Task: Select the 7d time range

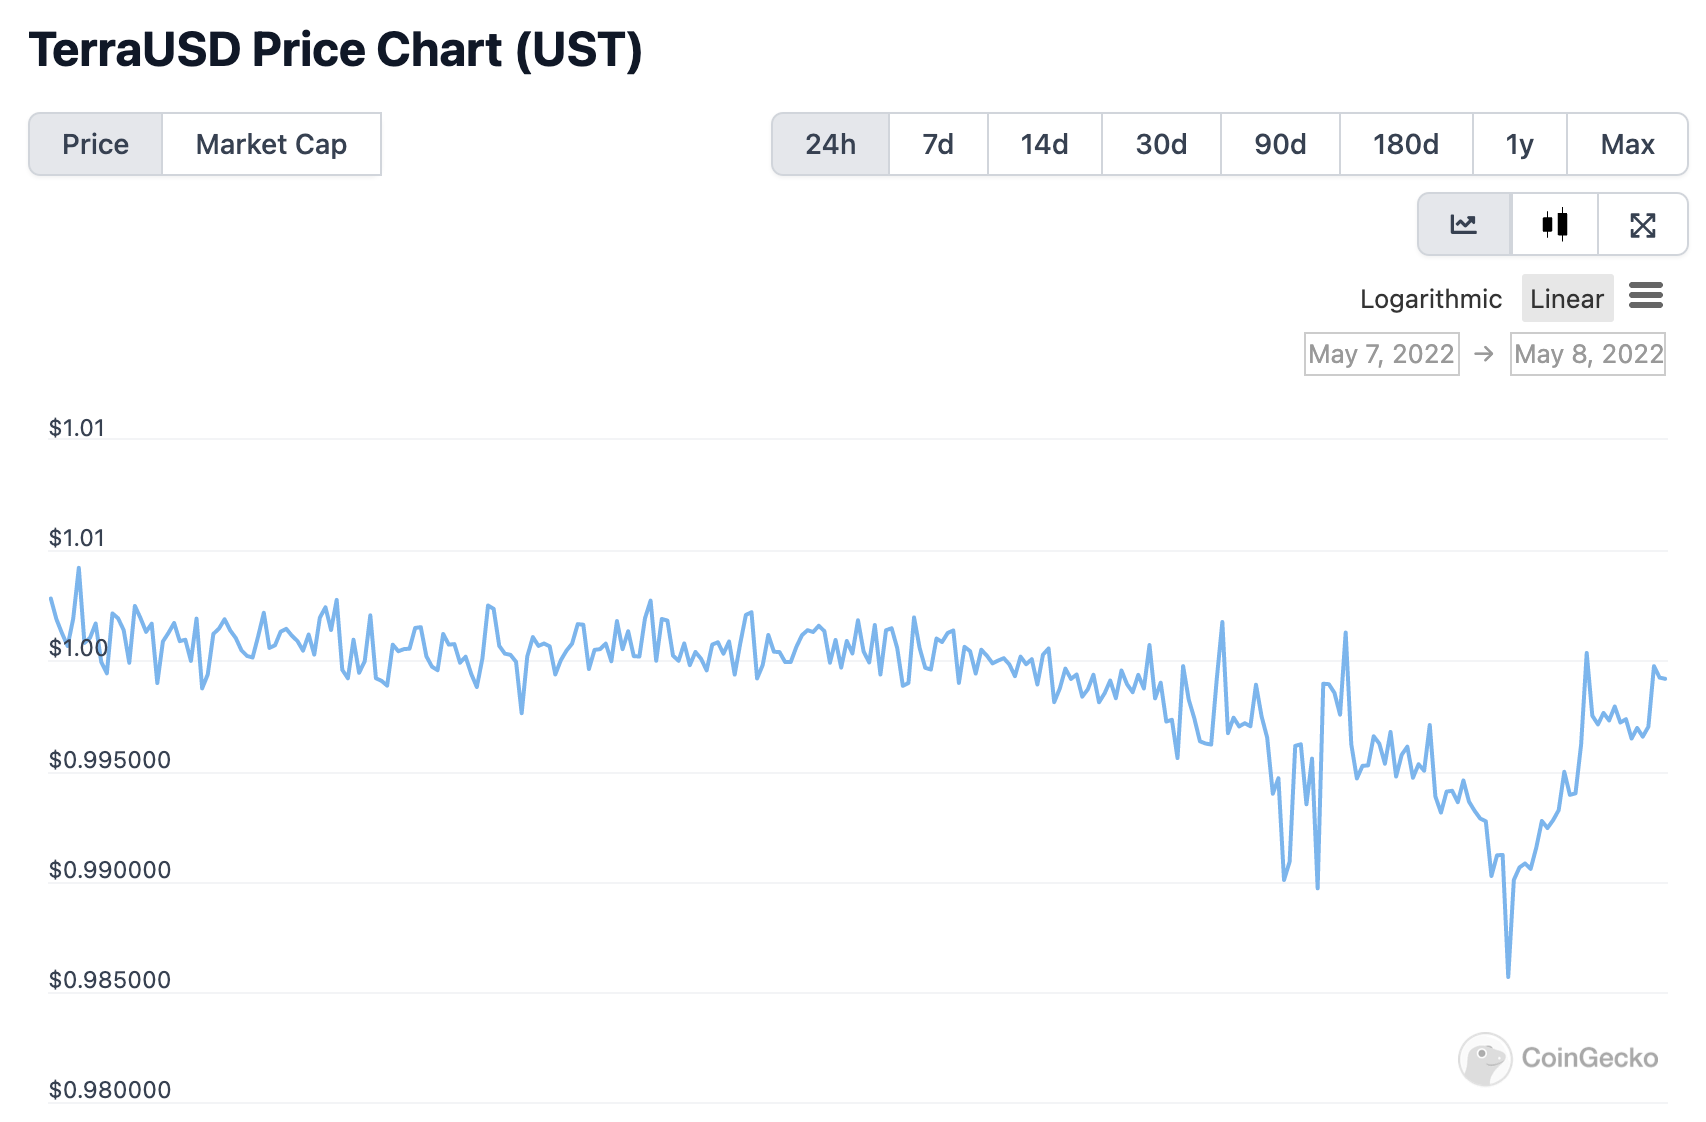Action: click(938, 144)
